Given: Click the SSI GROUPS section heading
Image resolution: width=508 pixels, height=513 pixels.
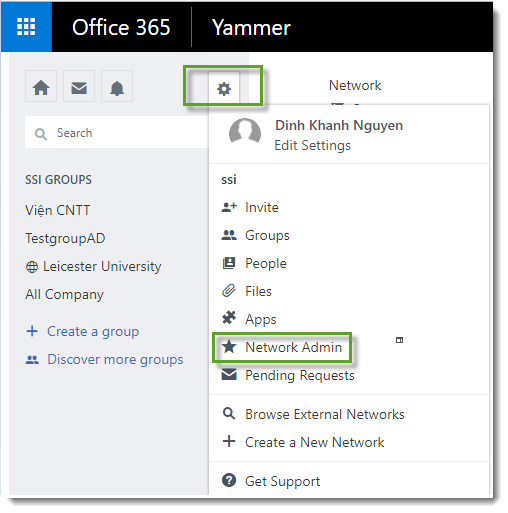Looking at the screenshot, I should coord(58,180).
